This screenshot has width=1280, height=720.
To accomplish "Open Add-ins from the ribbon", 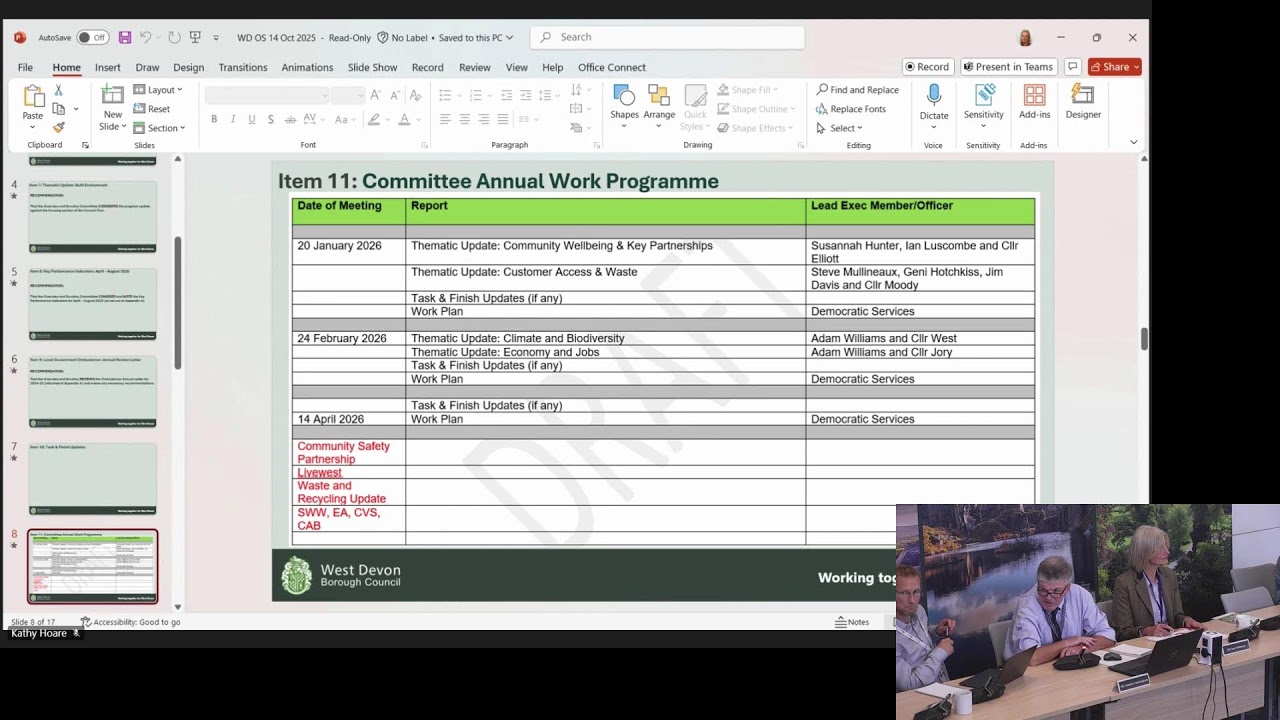I will point(1035,102).
